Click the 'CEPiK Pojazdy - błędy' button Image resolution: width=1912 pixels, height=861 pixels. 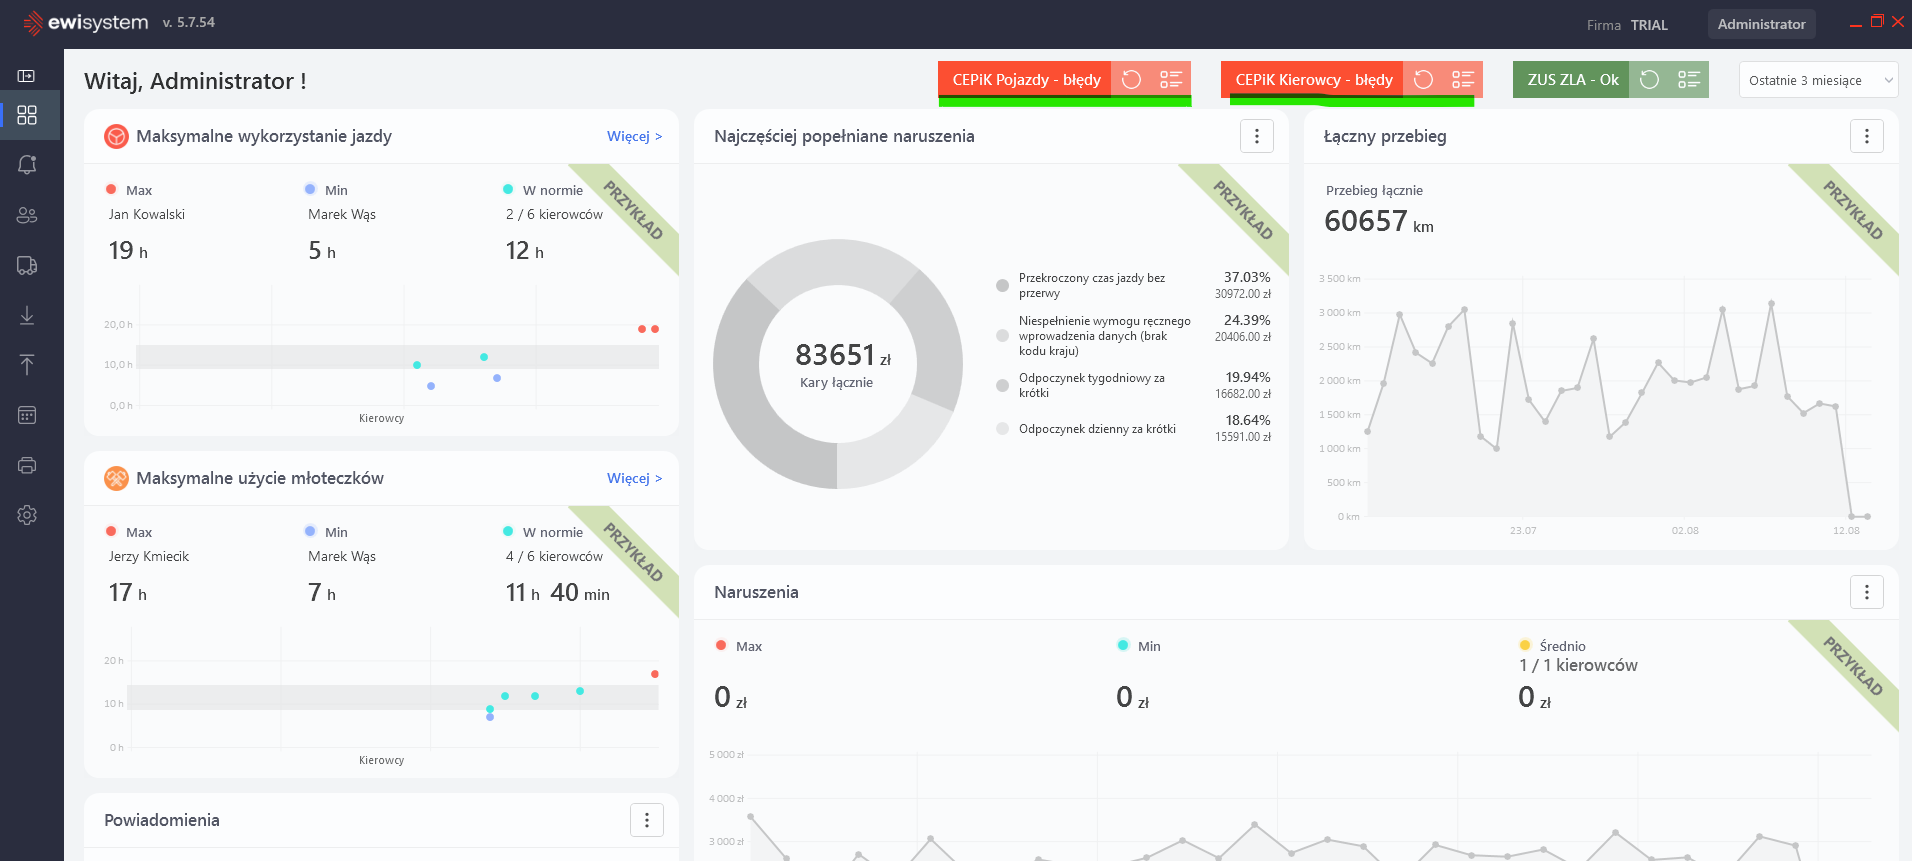click(1025, 80)
